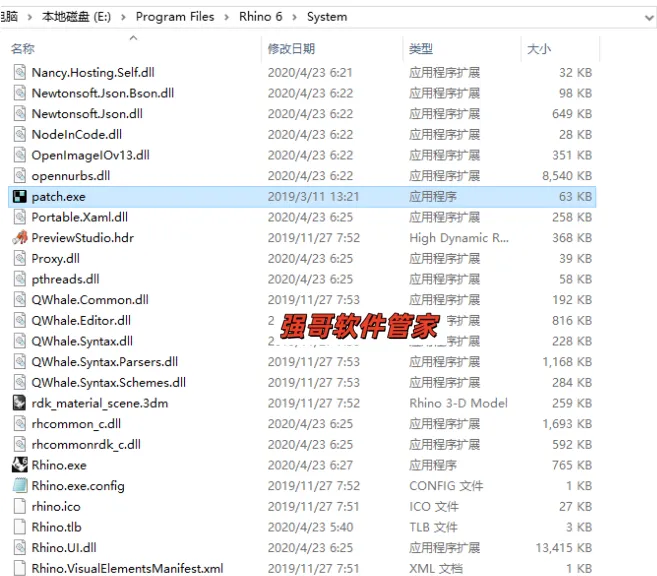657x576 pixels.
Task: Click the QWhale.Common.dll file icon
Action: pos(20,300)
